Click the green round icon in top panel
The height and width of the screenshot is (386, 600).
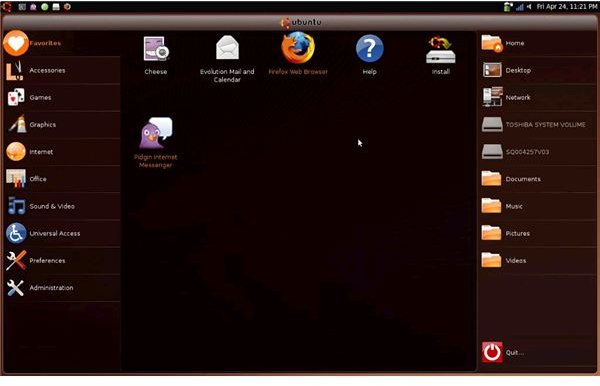click(45, 7)
